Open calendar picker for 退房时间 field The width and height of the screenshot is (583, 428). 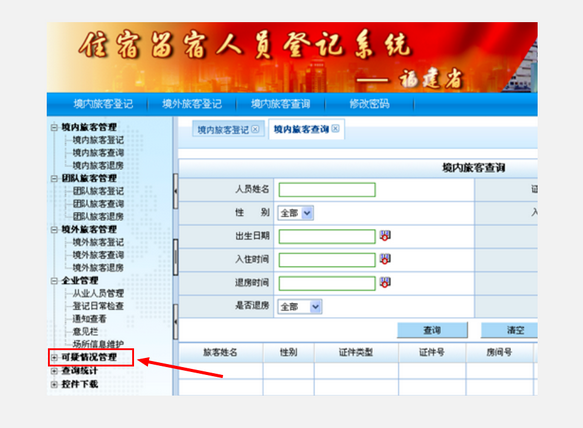click(385, 283)
